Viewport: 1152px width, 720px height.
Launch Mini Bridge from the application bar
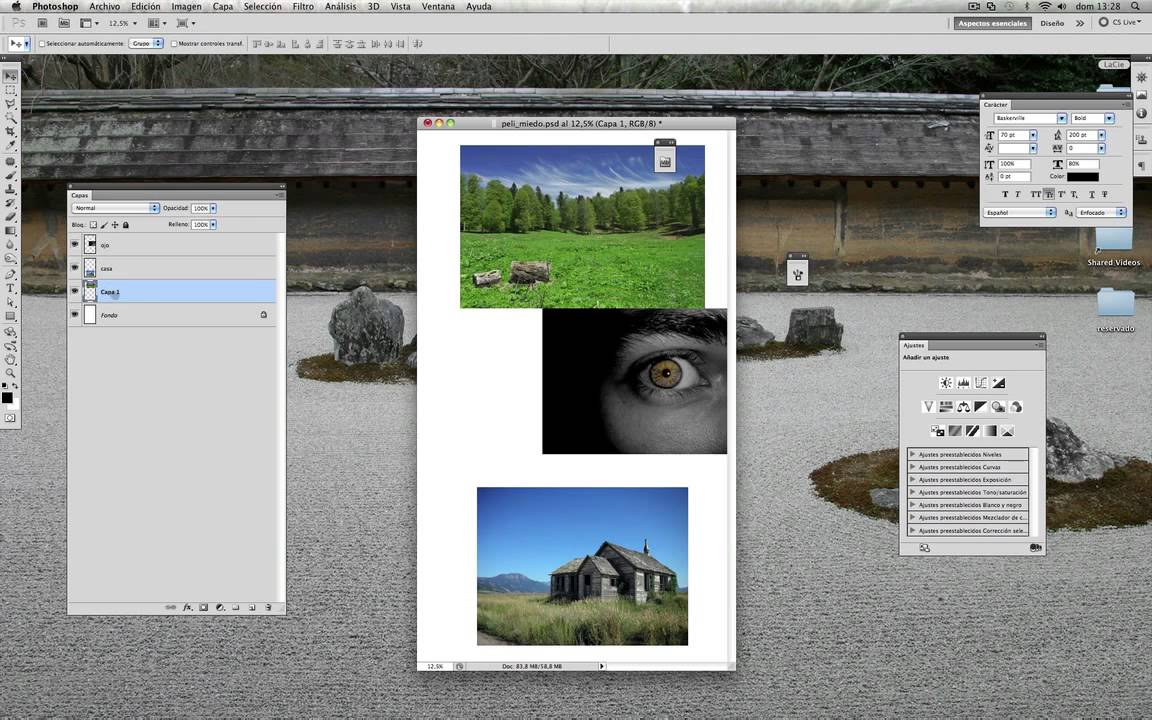[x=64, y=23]
